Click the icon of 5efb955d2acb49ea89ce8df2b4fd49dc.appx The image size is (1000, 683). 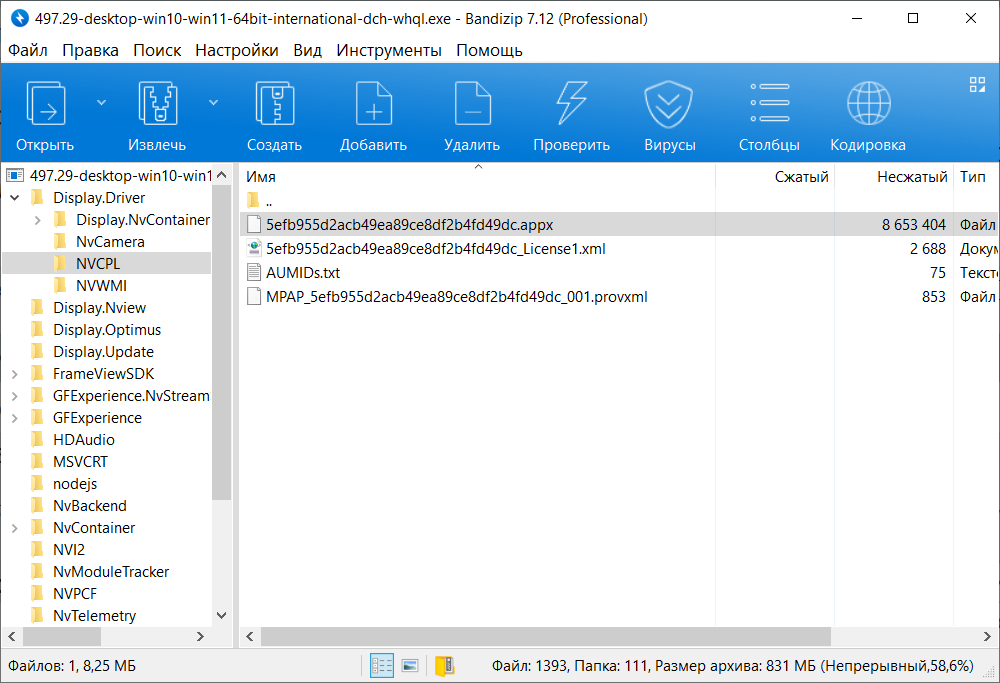click(254, 224)
